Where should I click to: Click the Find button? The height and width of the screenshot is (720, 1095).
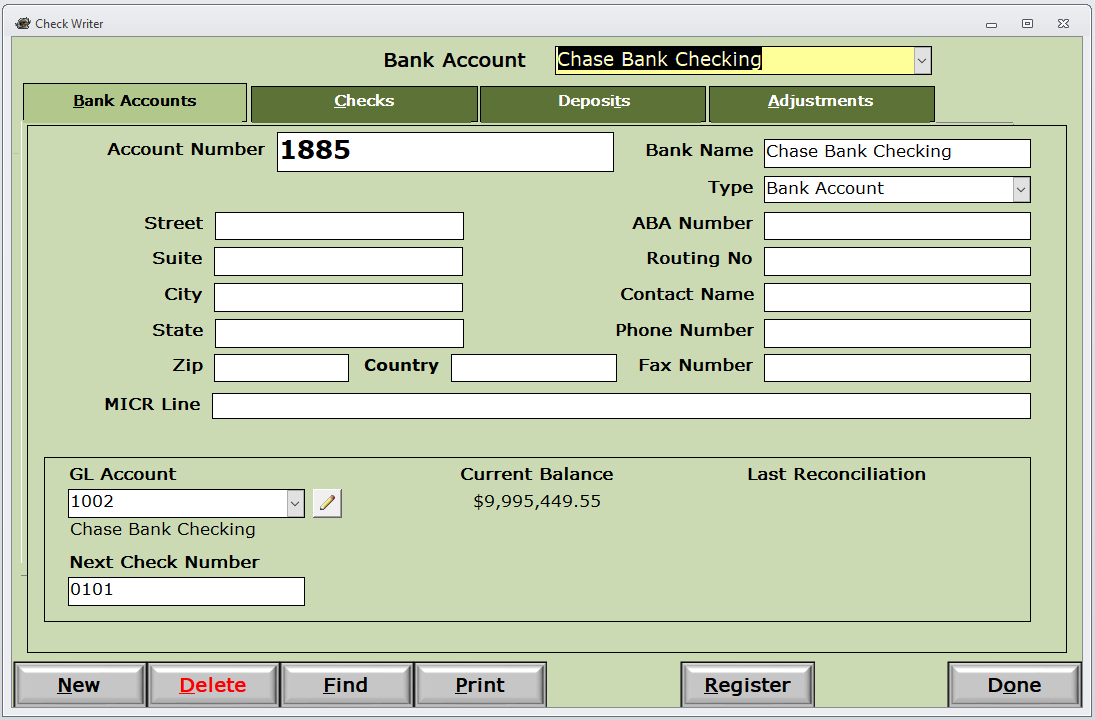pos(346,684)
